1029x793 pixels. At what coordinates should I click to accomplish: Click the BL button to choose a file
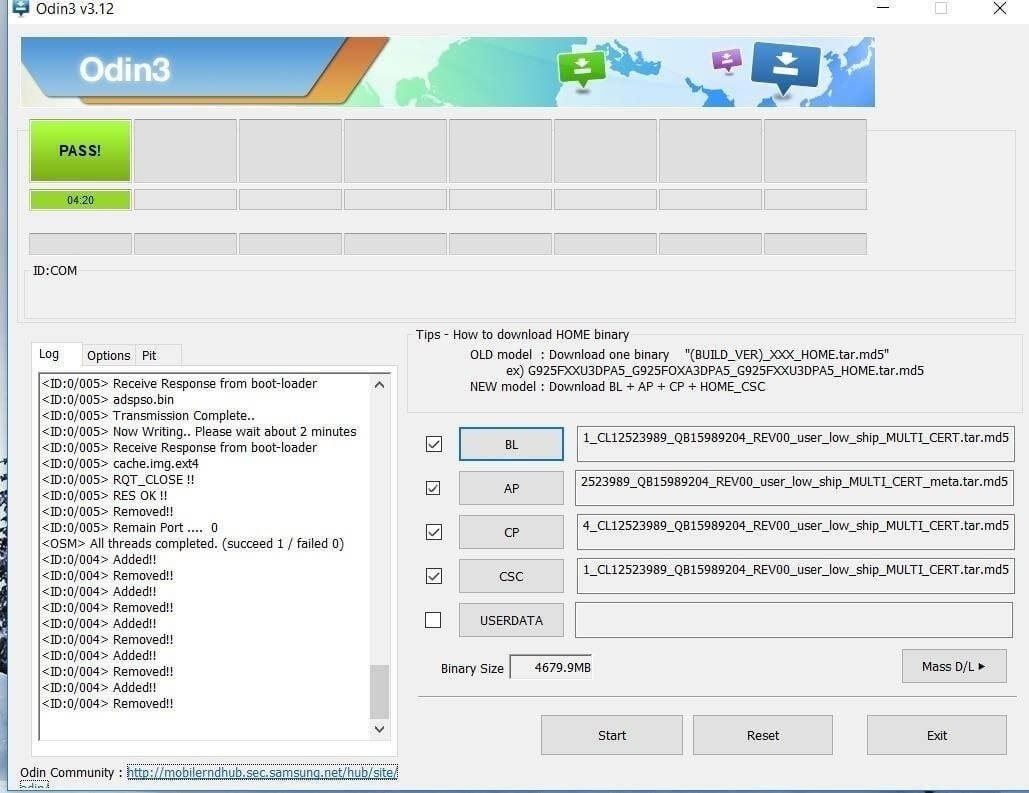point(511,444)
